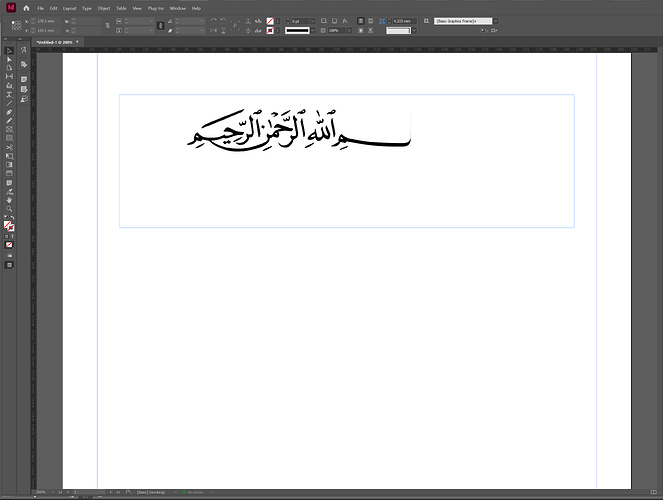Select the Pen tool
Image resolution: width=663 pixels, height=500 pixels.
click(x=9, y=112)
